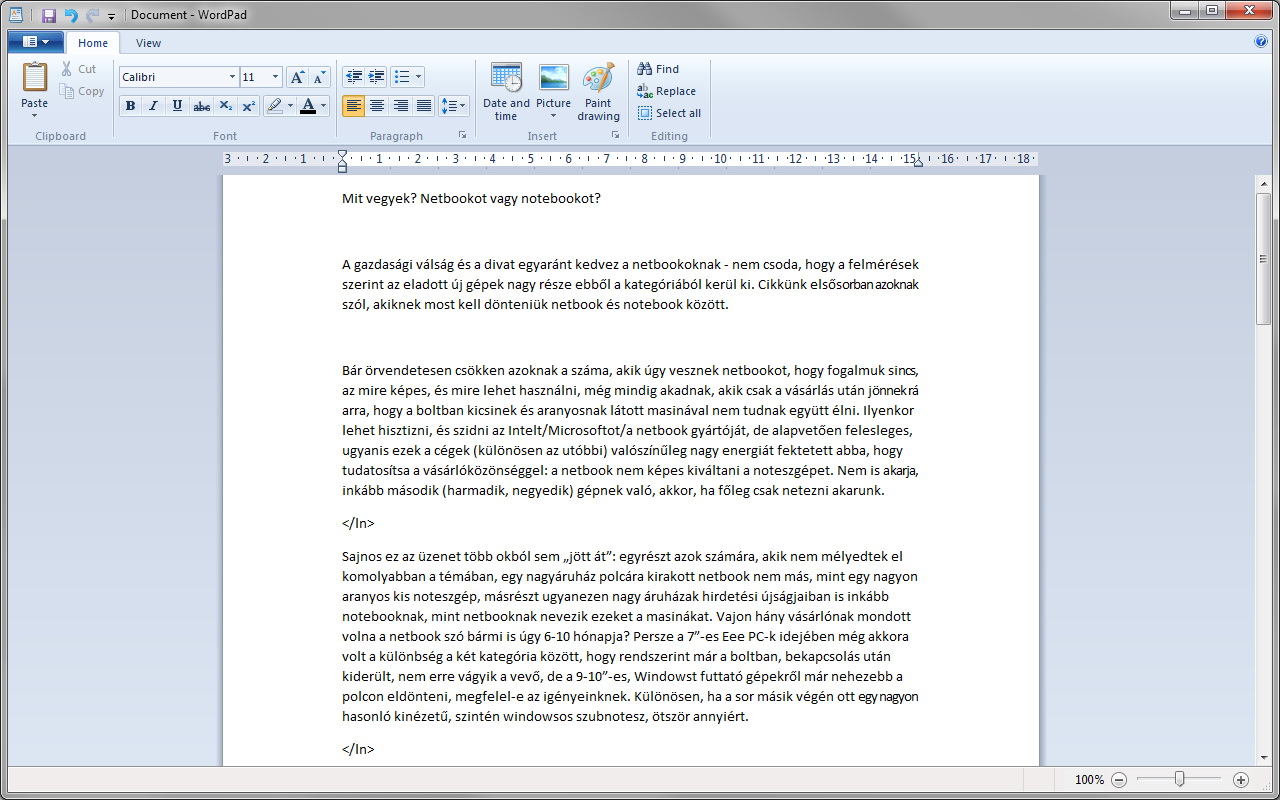
Task: Open the Insert object dialog launcher
Action: pyautogui.click(x=615, y=135)
